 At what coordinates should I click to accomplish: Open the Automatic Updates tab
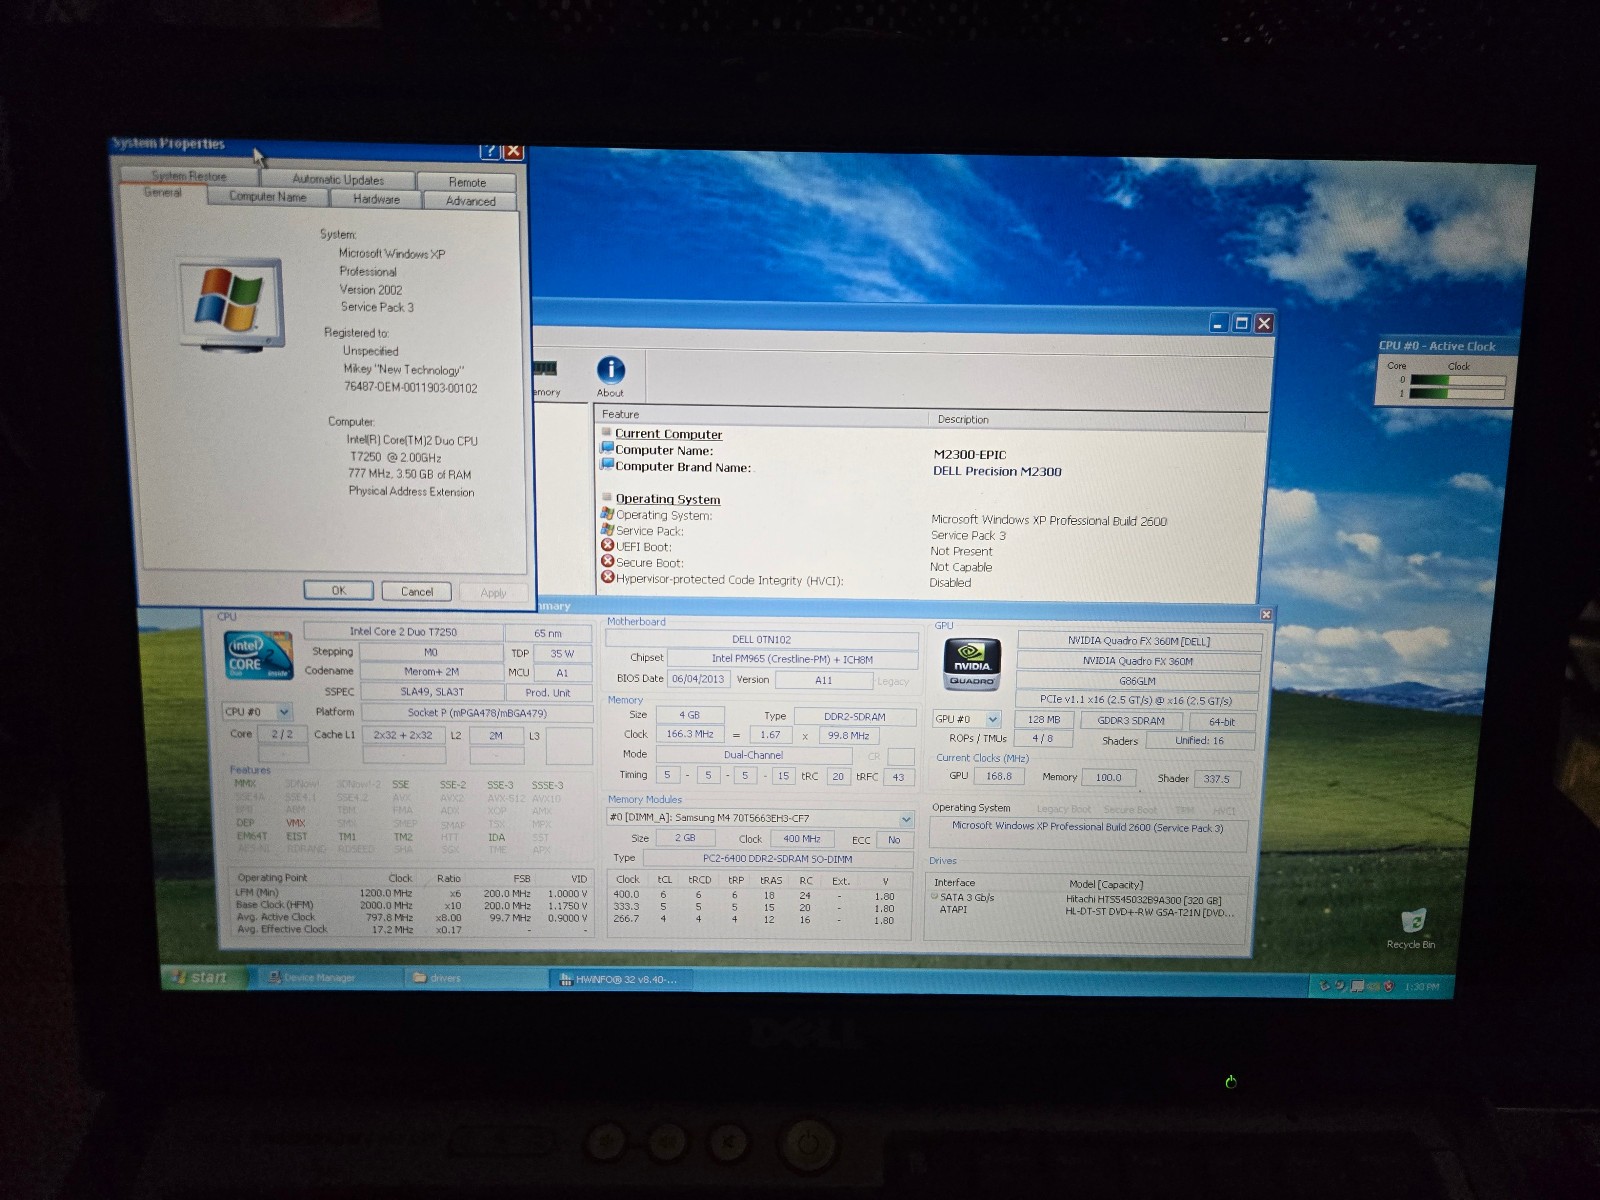[338, 180]
